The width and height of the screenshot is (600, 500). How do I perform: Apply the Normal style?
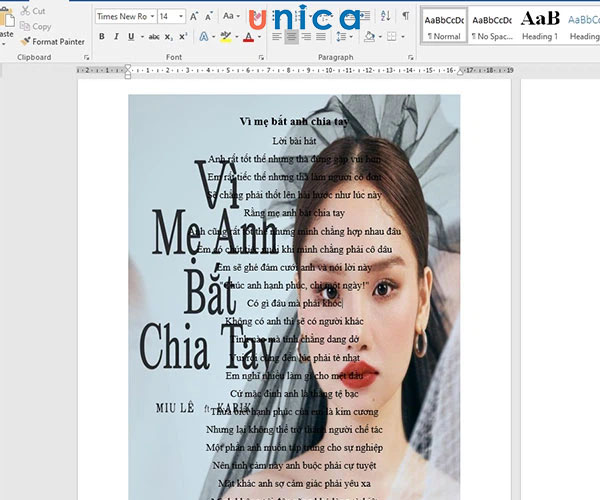pos(444,27)
